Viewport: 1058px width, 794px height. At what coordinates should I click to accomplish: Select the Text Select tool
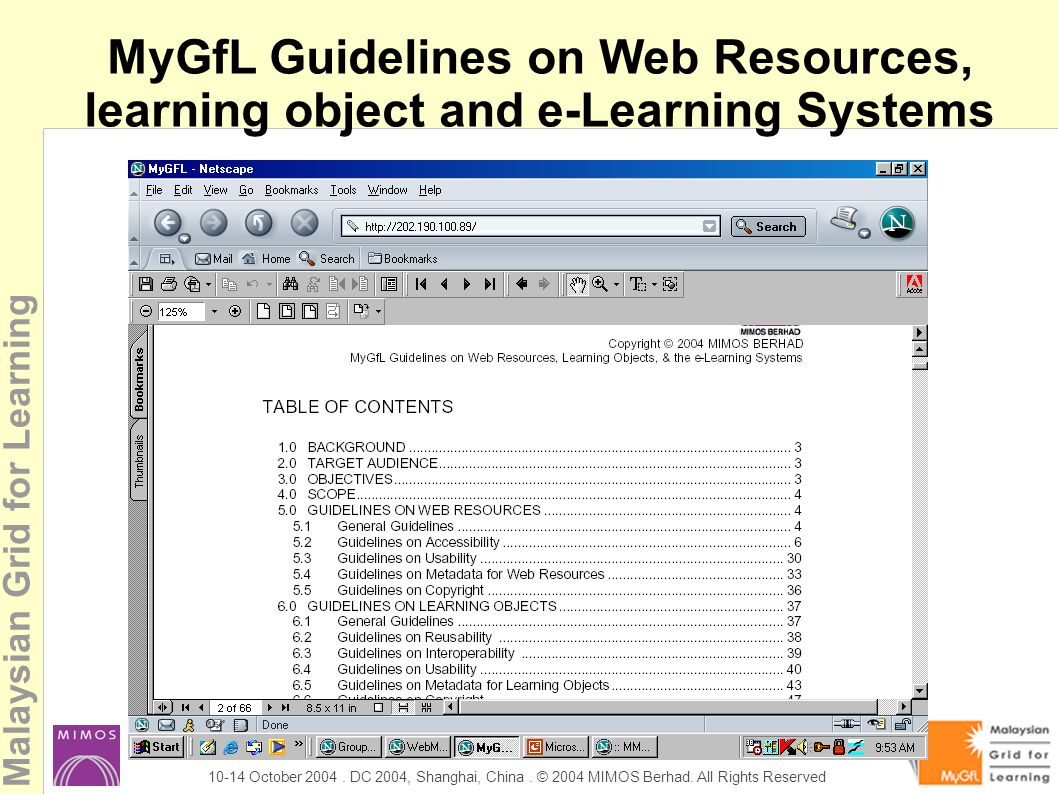(638, 284)
